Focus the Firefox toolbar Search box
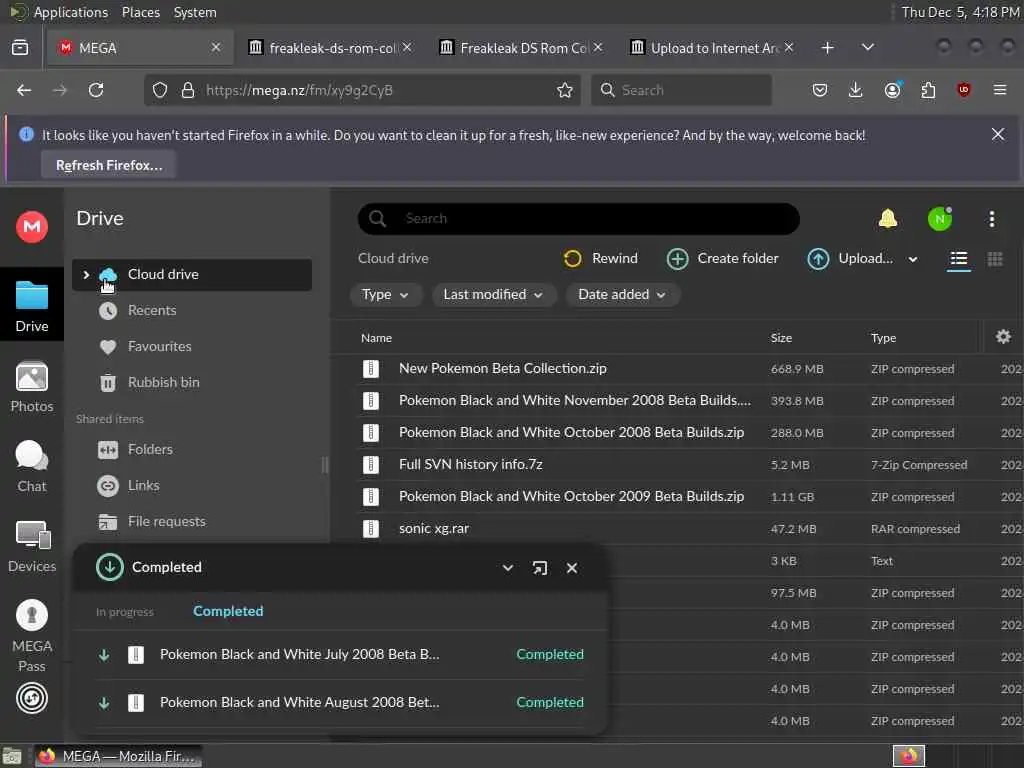The height and width of the screenshot is (768, 1024). click(x=681, y=90)
